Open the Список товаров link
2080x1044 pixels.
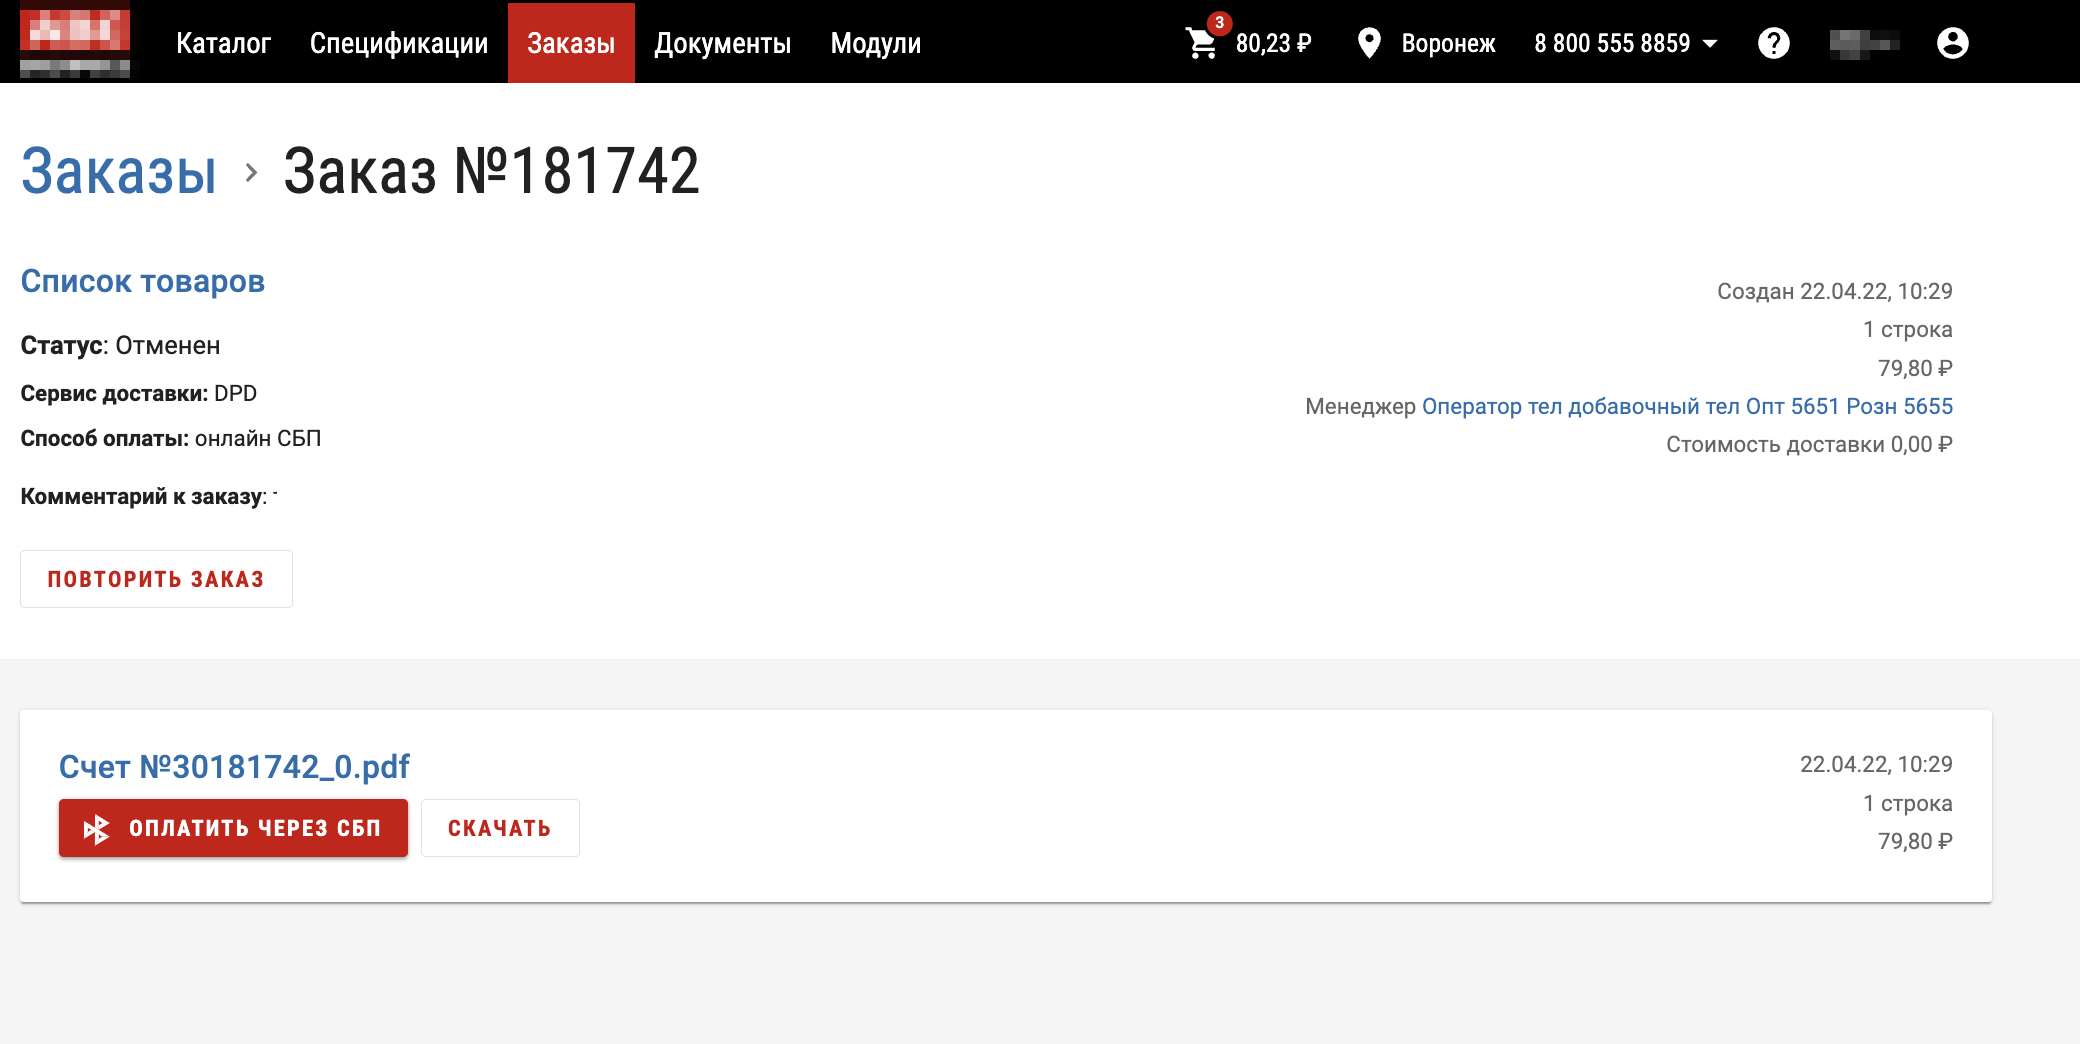coord(142,281)
